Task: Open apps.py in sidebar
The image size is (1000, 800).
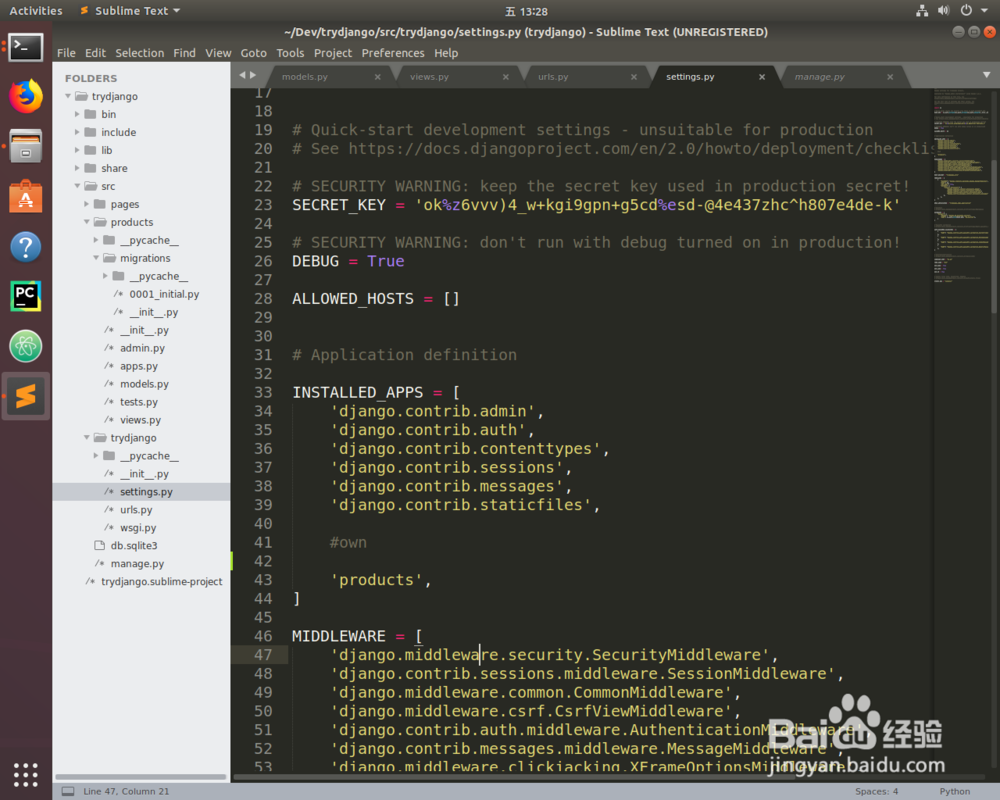Action: coord(138,366)
